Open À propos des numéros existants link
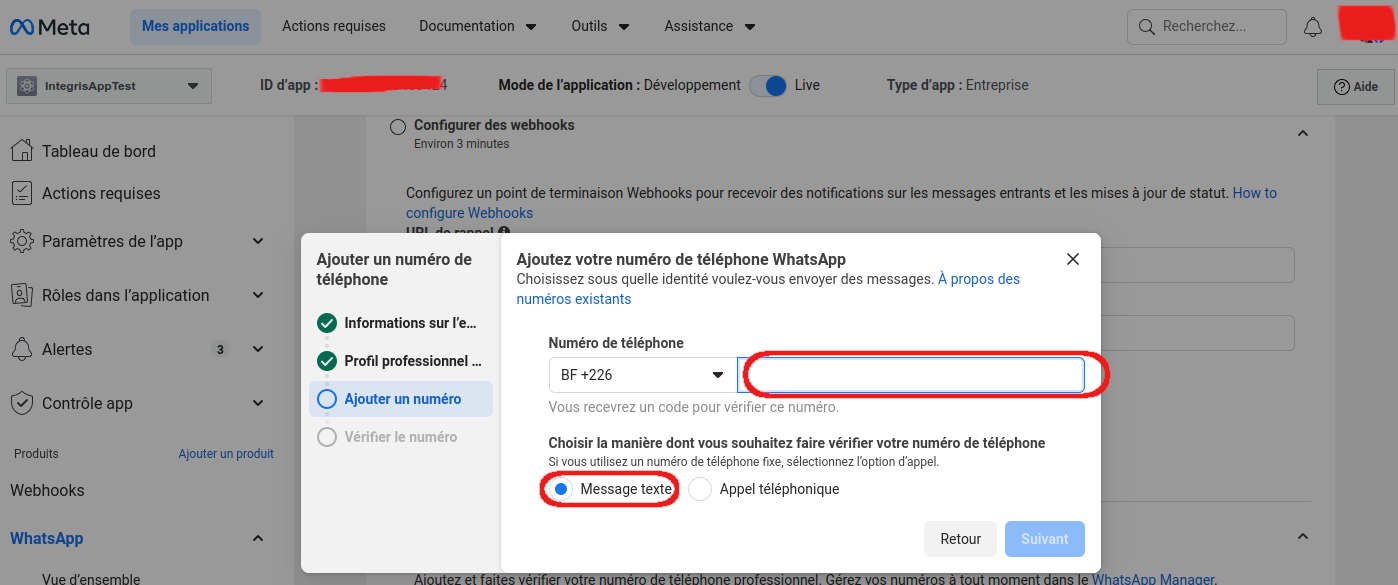This screenshot has width=1398, height=585. [x=768, y=289]
